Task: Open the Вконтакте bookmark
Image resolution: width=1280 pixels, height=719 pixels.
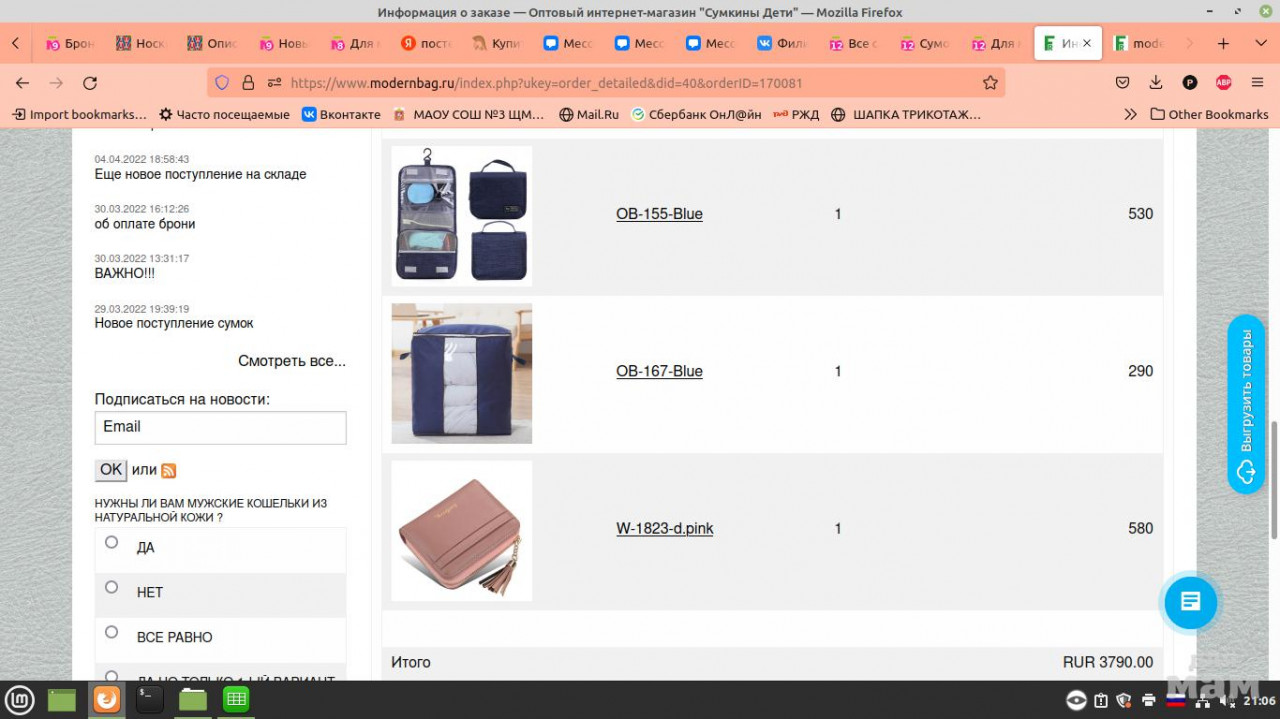Action: [341, 114]
